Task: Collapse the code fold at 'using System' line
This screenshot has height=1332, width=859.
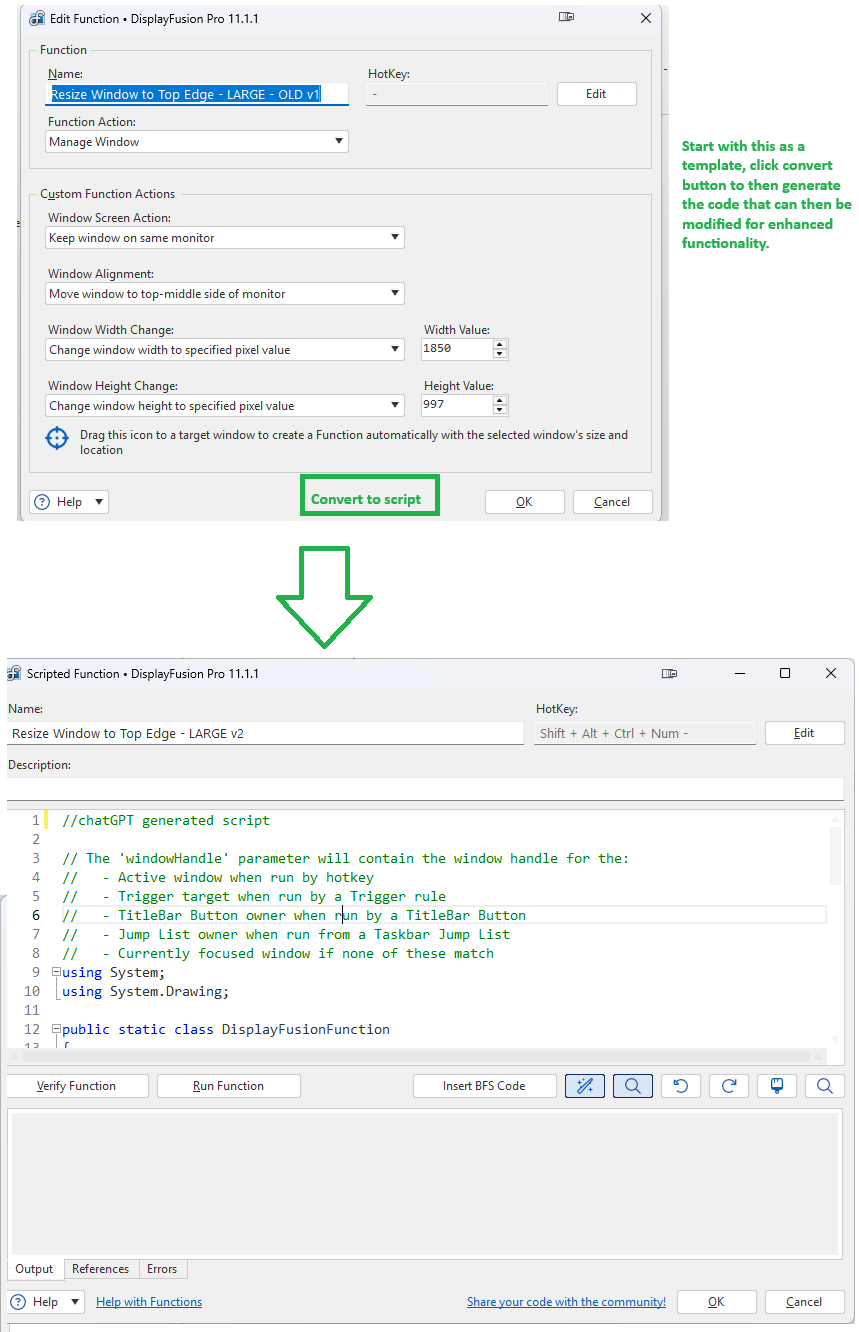Action: [56, 972]
